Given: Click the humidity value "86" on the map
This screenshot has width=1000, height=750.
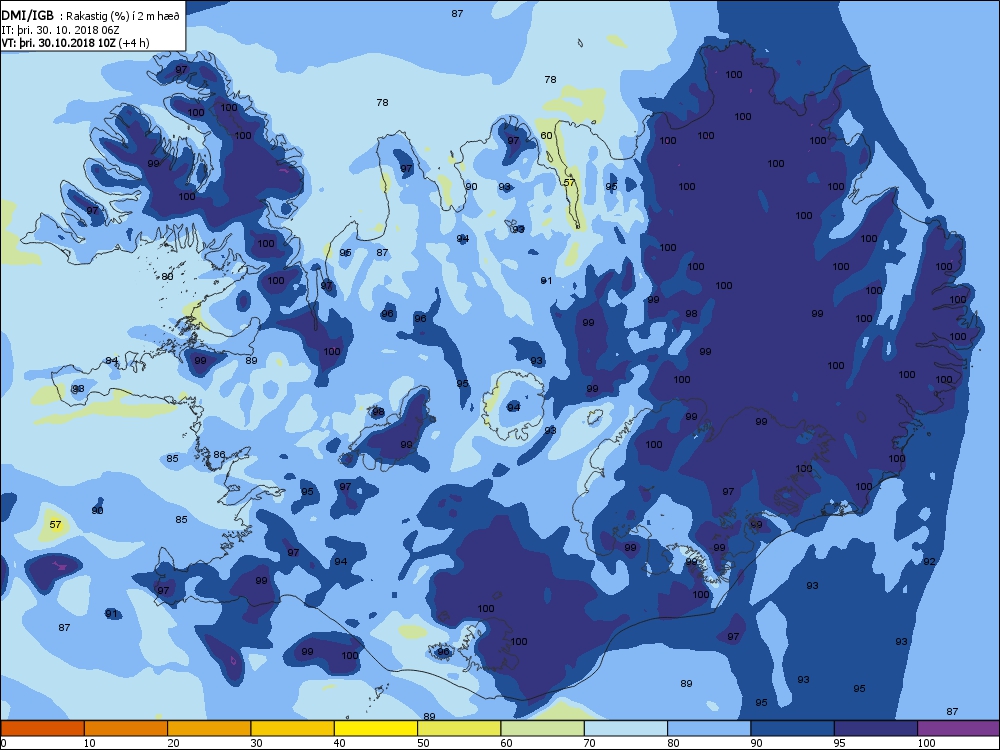Looking at the screenshot, I should click(x=219, y=455).
